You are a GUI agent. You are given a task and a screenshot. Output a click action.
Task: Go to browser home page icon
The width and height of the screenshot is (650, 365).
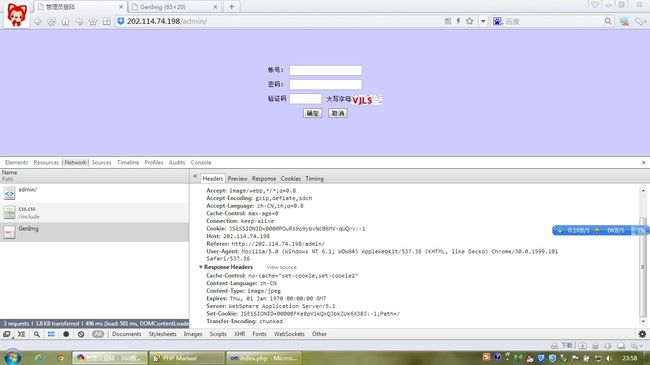tap(65, 22)
